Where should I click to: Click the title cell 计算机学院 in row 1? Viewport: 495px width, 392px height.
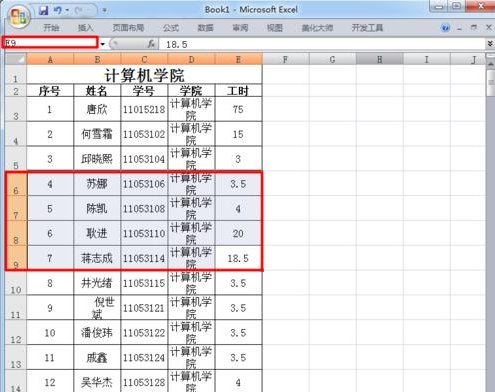[x=144, y=74]
